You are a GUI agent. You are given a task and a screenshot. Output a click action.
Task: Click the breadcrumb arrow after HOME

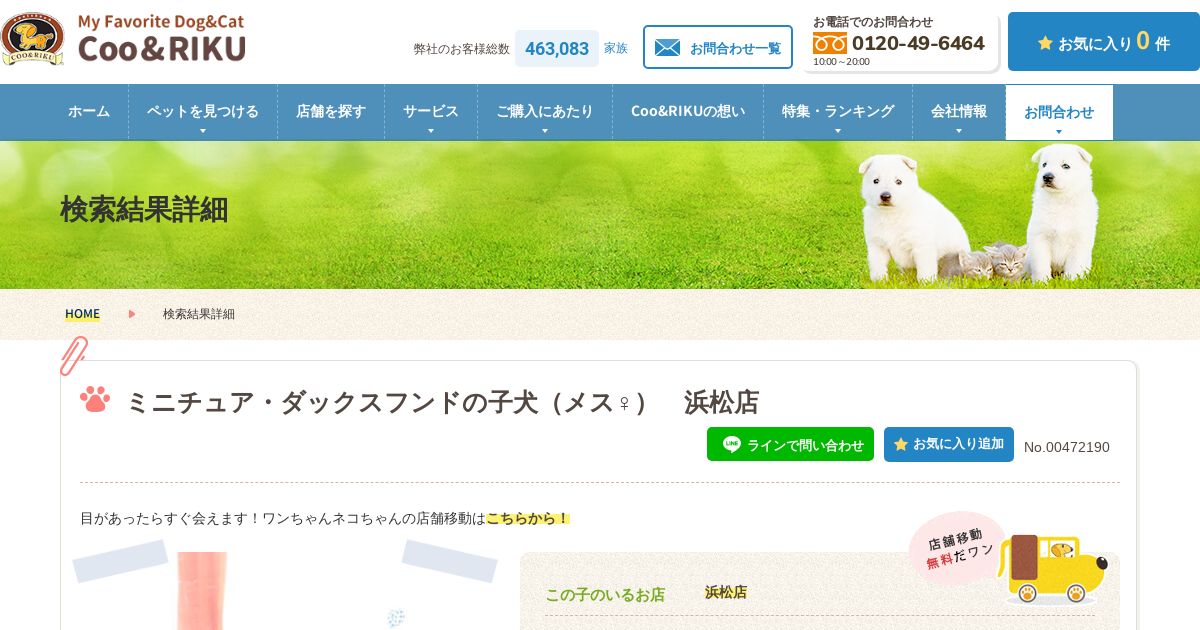click(132, 314)
